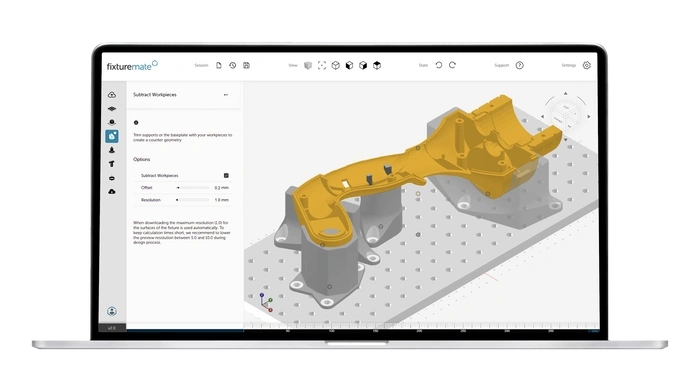Screen dimensions: 700x390
Task: Click the fixturemate logo
Action: coord(132,66)
